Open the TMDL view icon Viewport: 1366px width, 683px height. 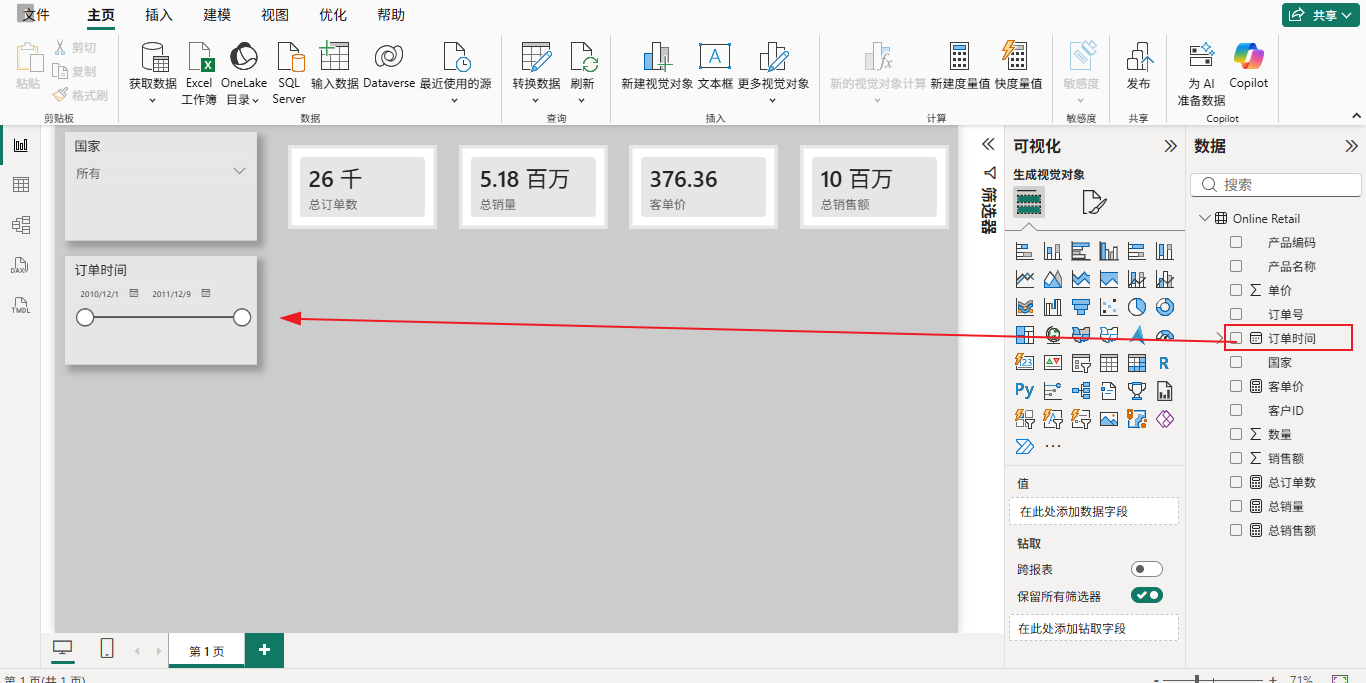click(x=20, y=305)
